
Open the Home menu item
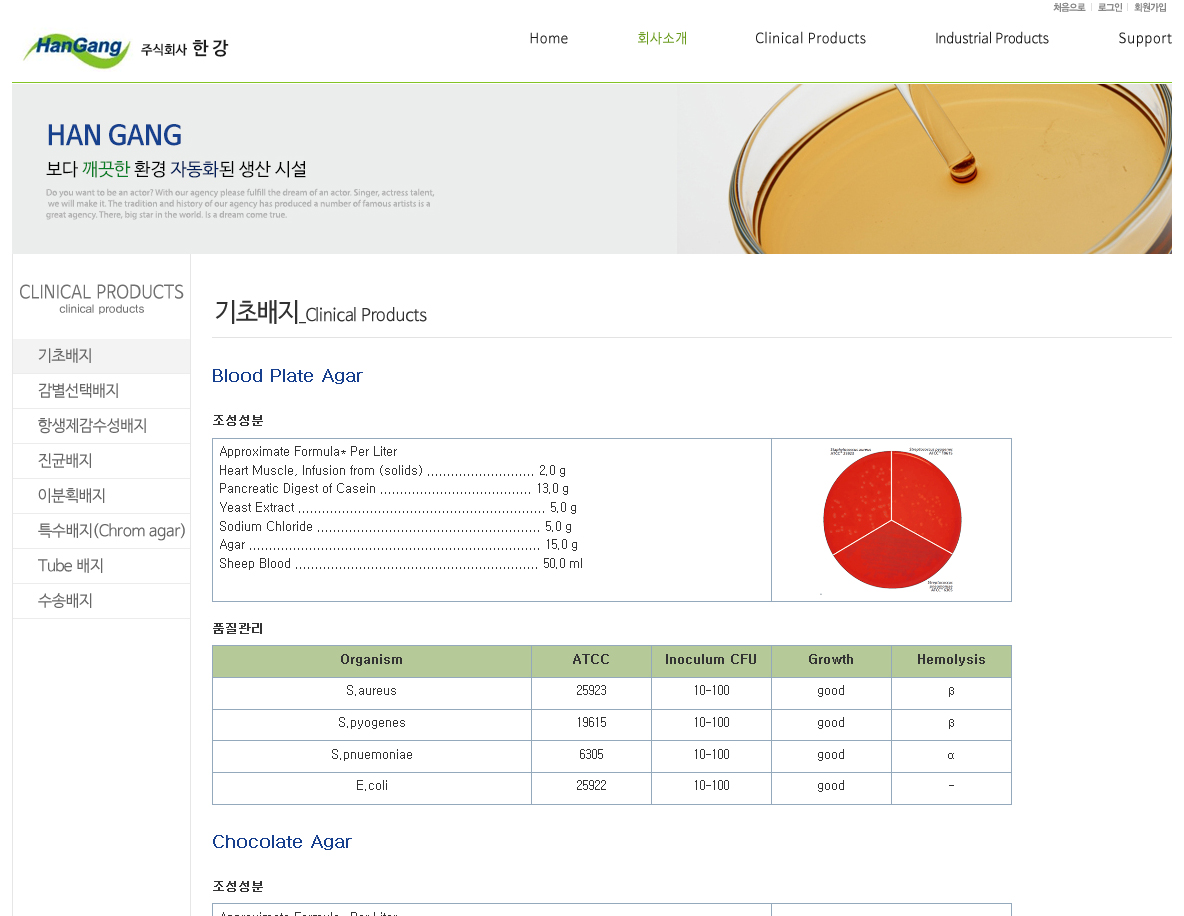point(548,39)
